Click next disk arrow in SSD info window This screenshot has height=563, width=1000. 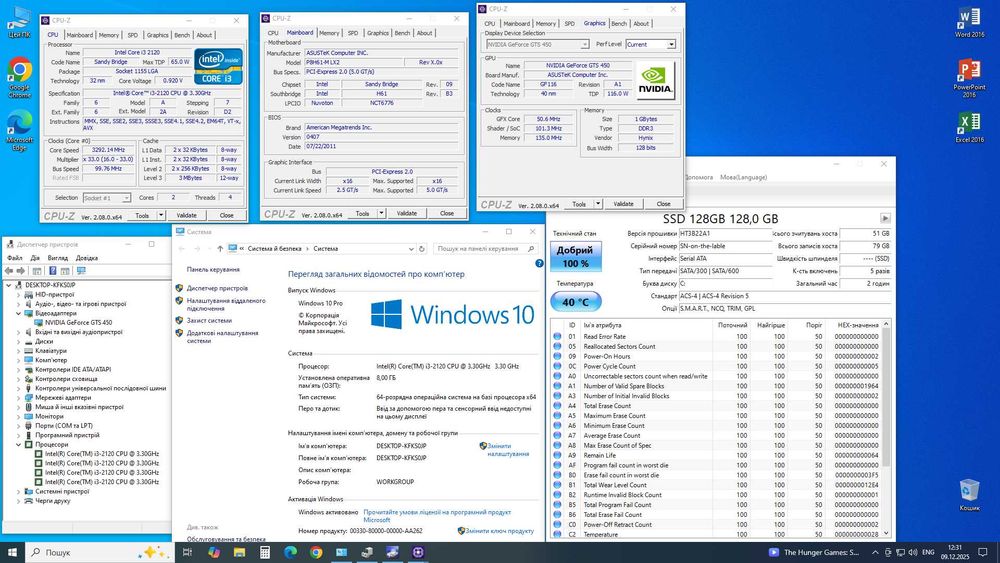[885, 218]
